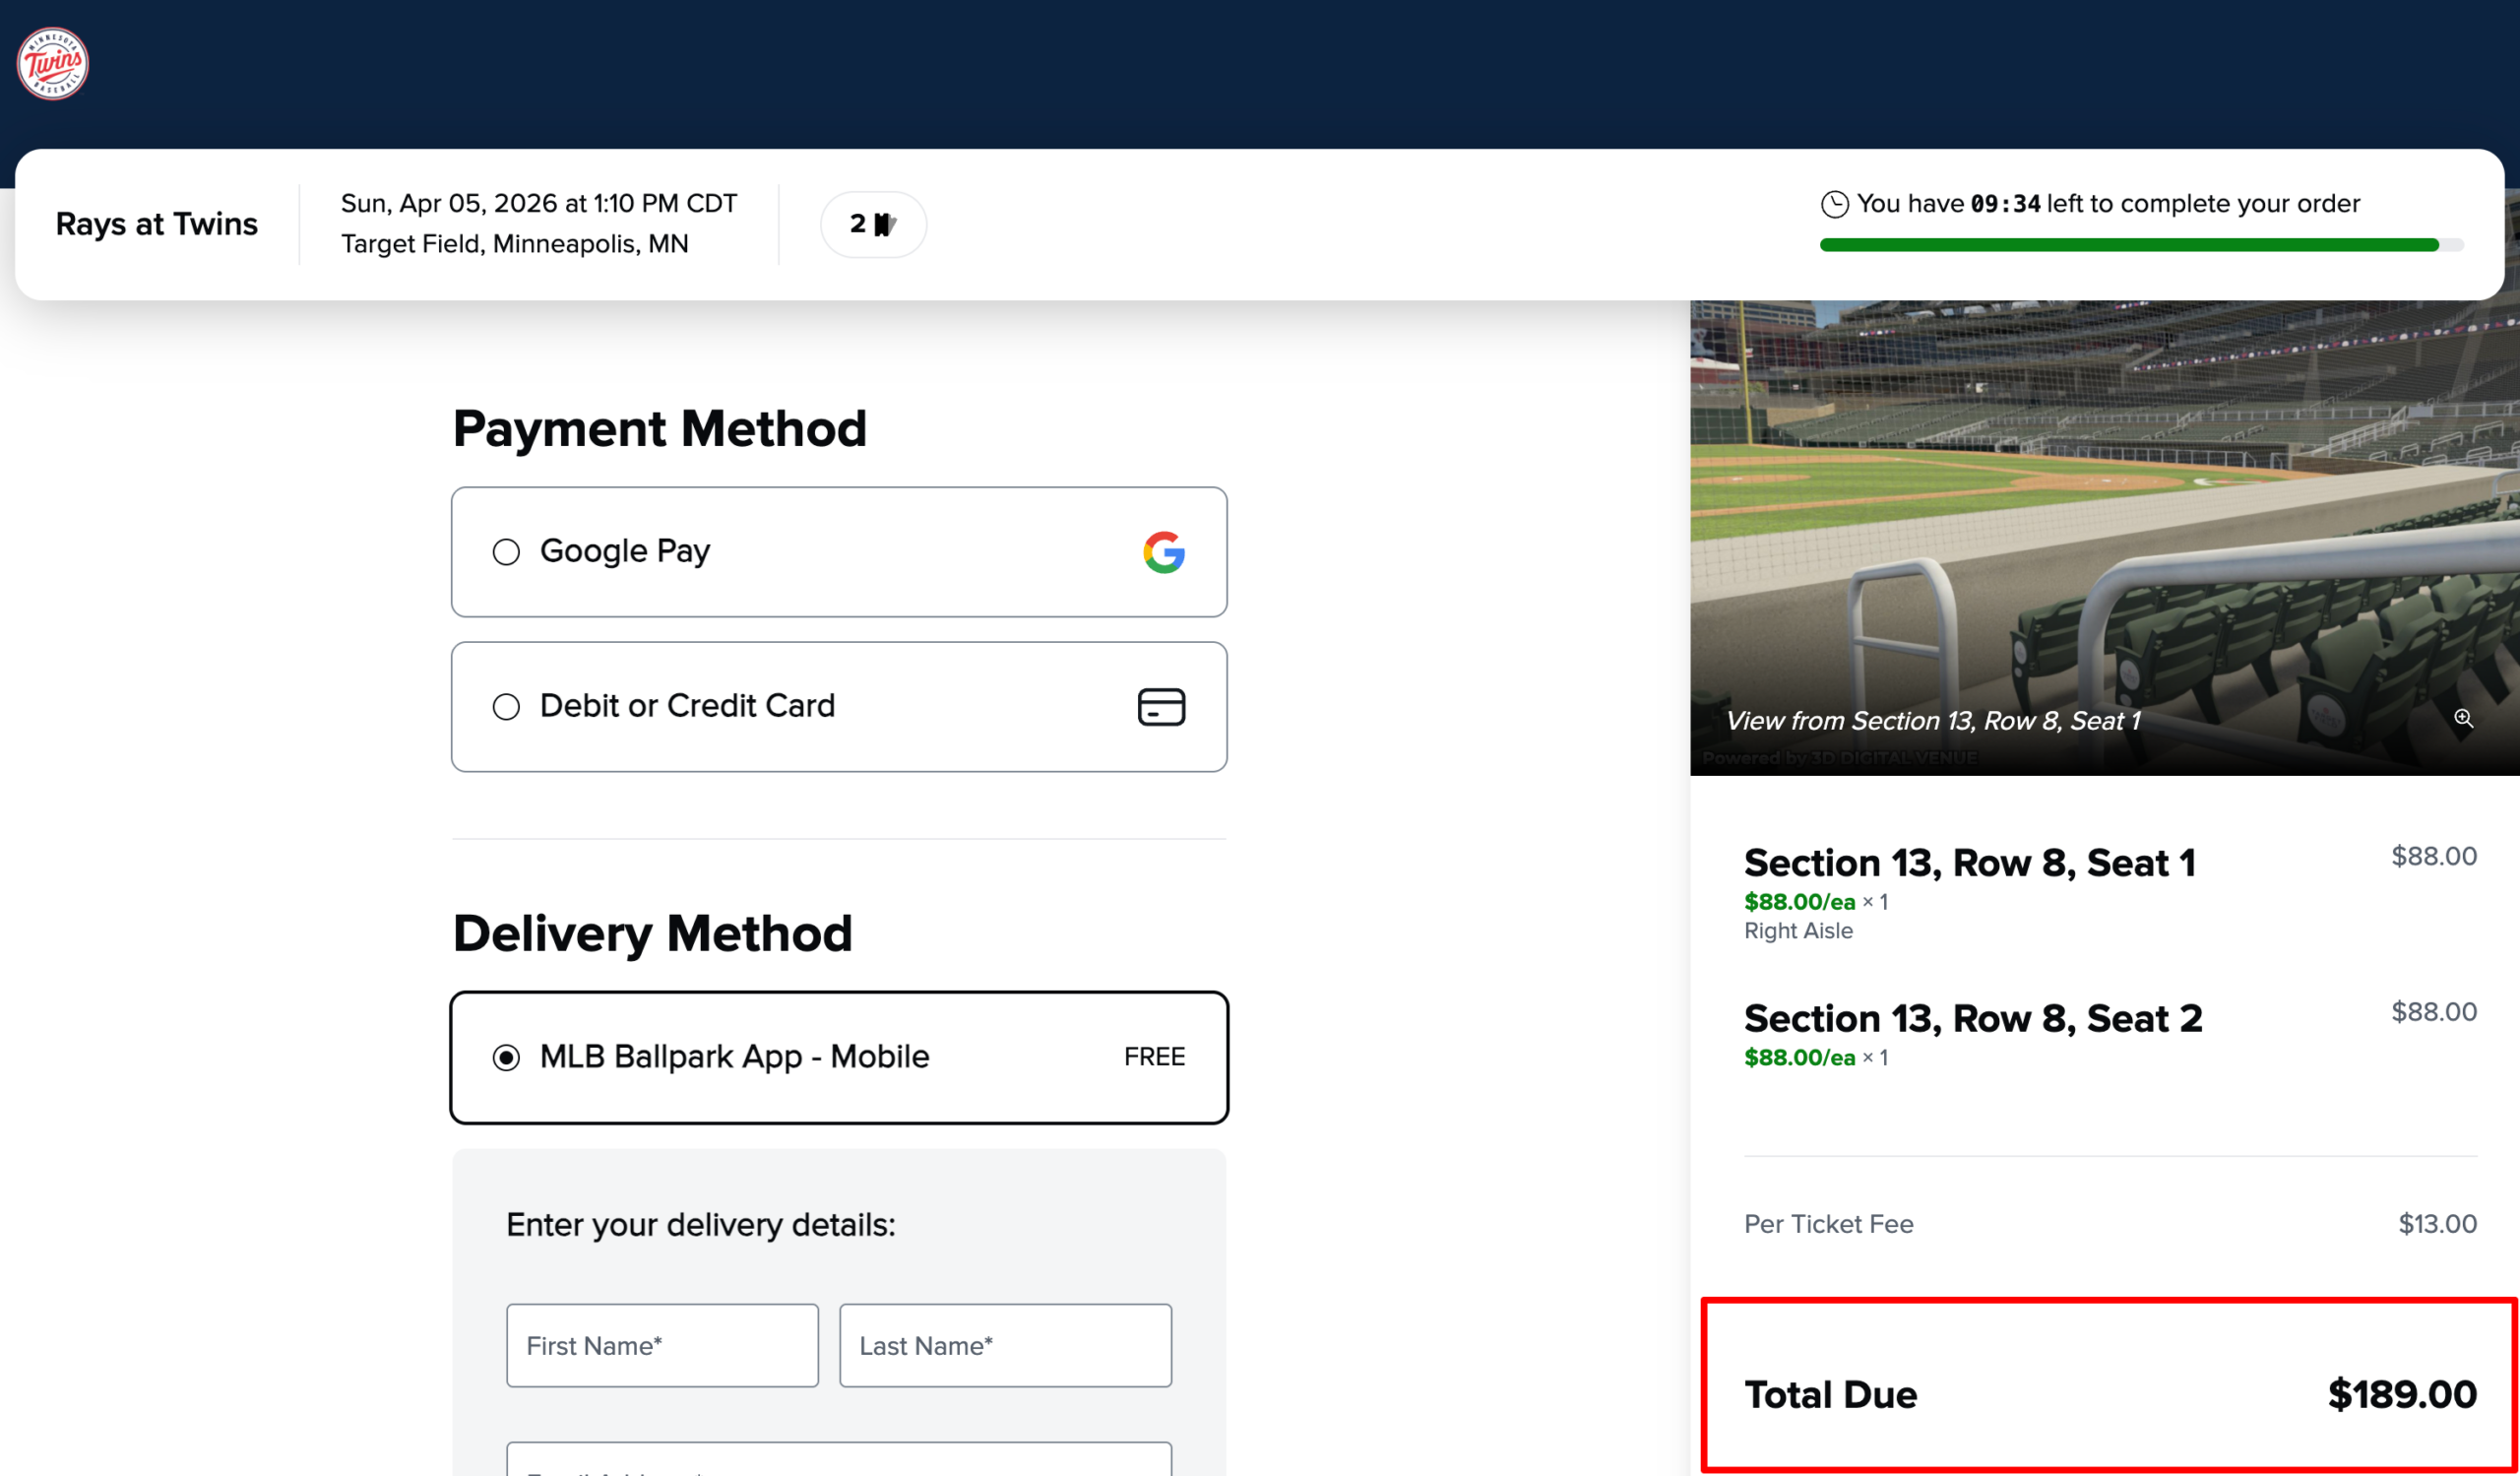Click the Right Aisle seat note
Viewport: 2520px width, 1476px height.
pyautogui.click(x=1798, y=931)
